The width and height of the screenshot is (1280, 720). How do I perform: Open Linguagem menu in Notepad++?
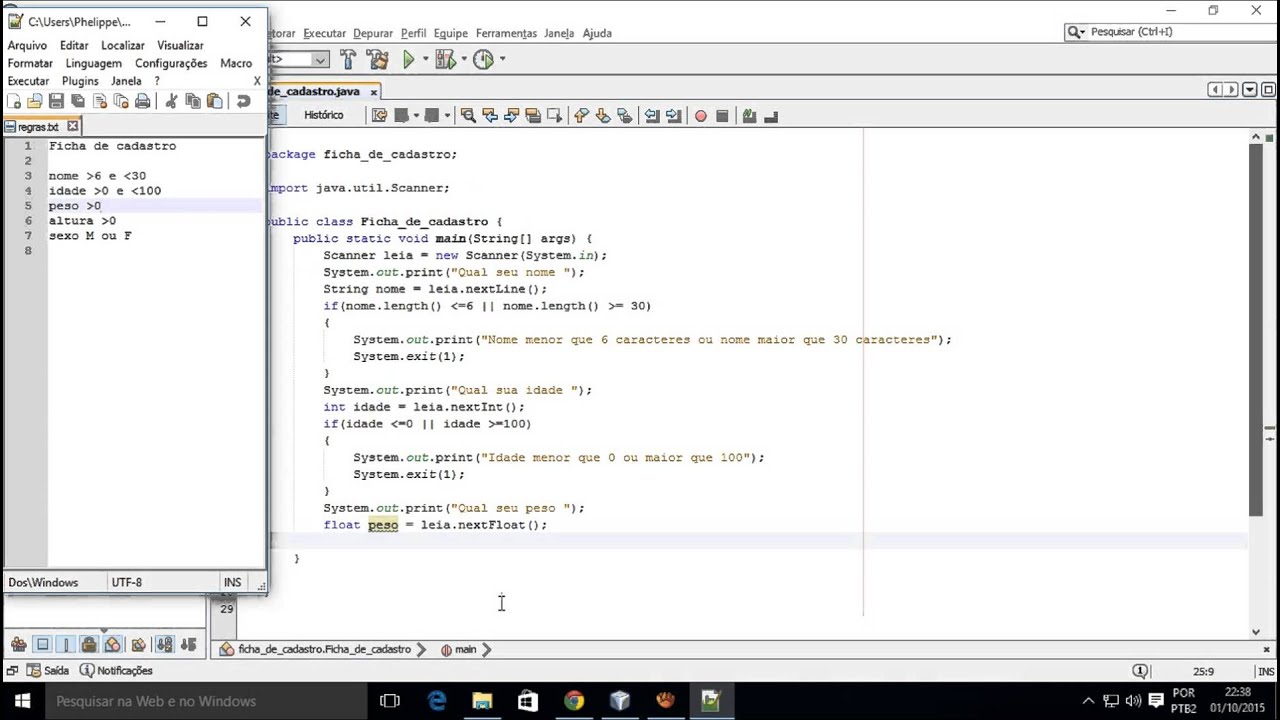[x=93, y=63]
